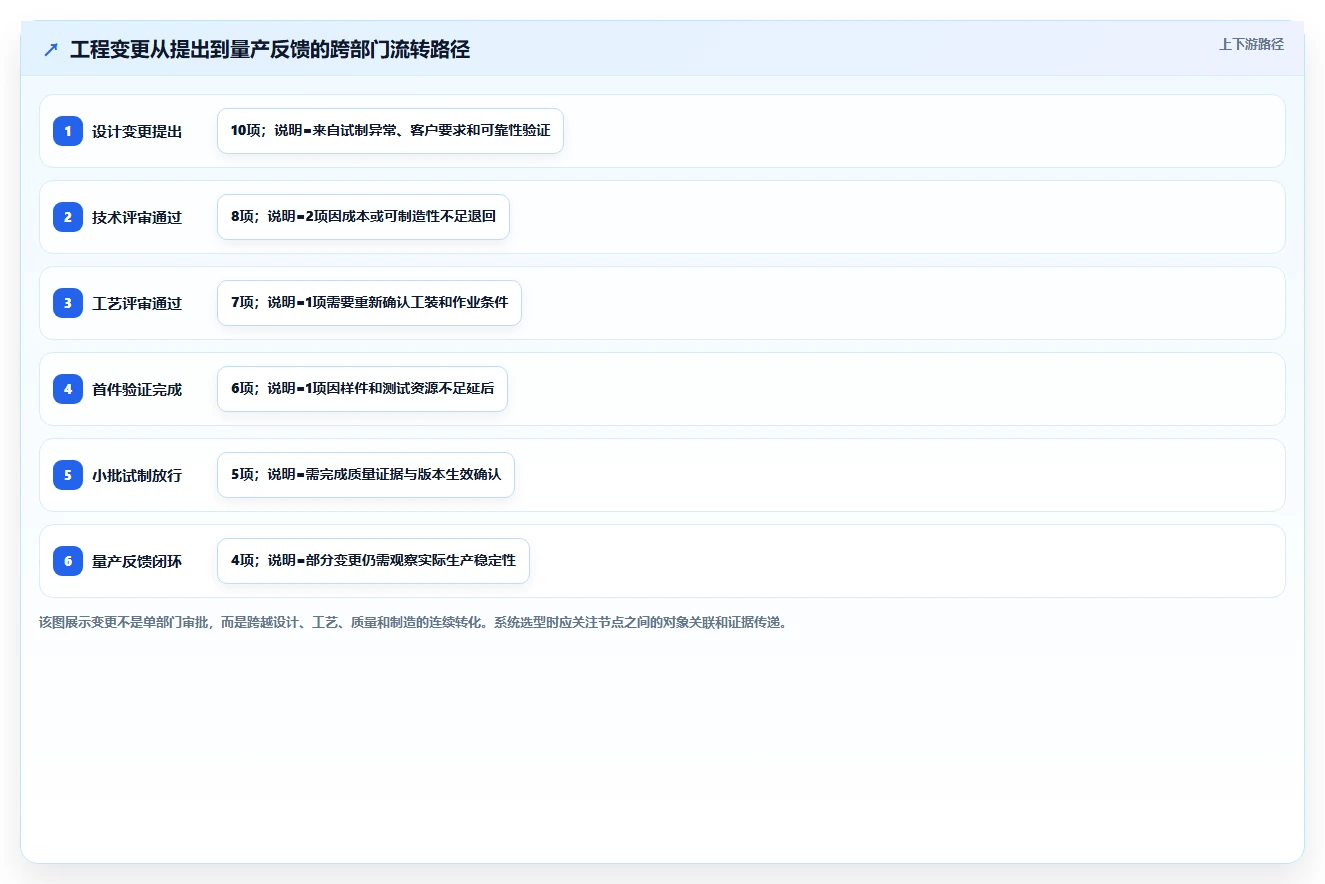Click the step 5 number badge

pos(68,475)
